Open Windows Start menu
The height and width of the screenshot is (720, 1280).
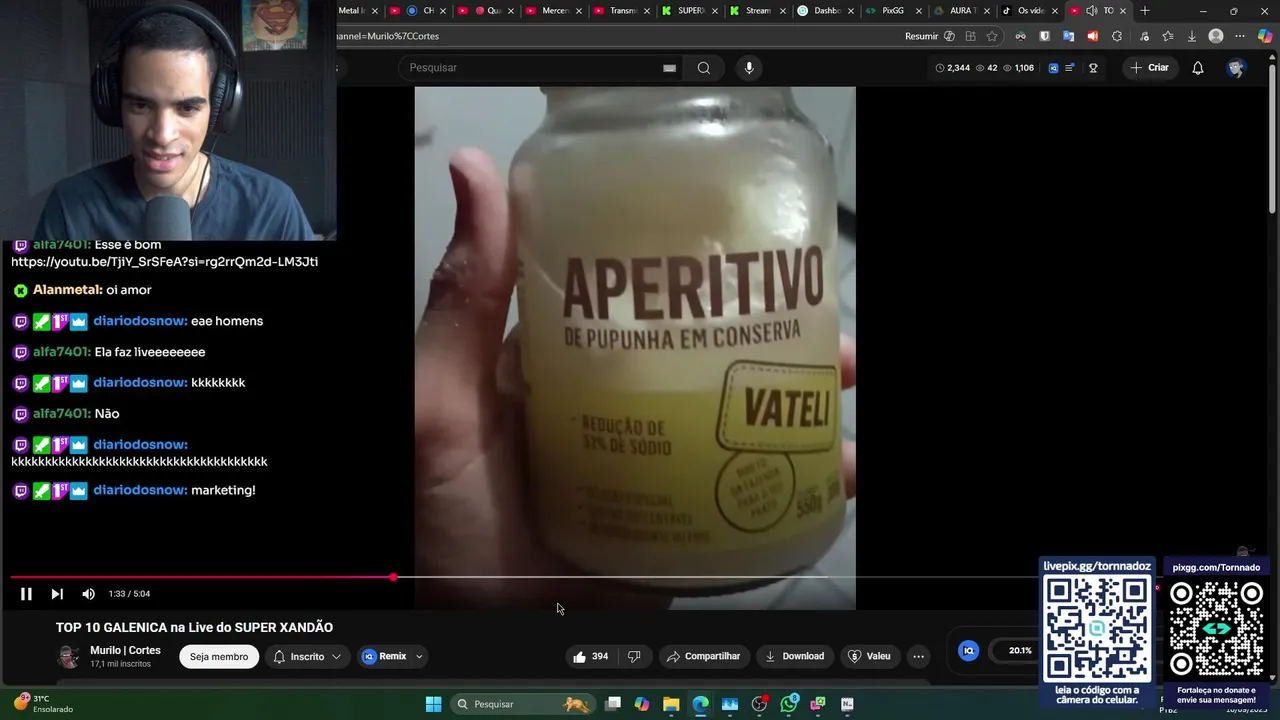(x=433, y=705)
